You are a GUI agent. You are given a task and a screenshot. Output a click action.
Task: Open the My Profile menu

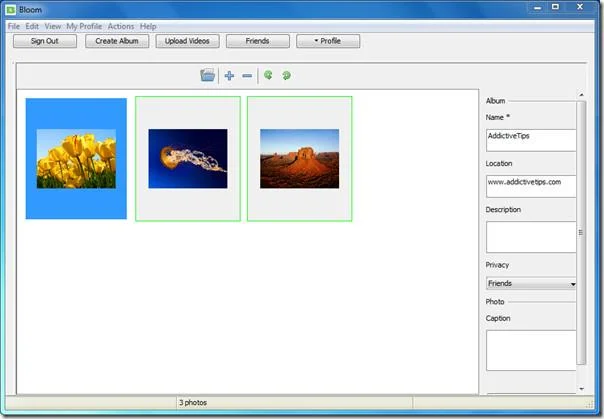coord(84,26)
